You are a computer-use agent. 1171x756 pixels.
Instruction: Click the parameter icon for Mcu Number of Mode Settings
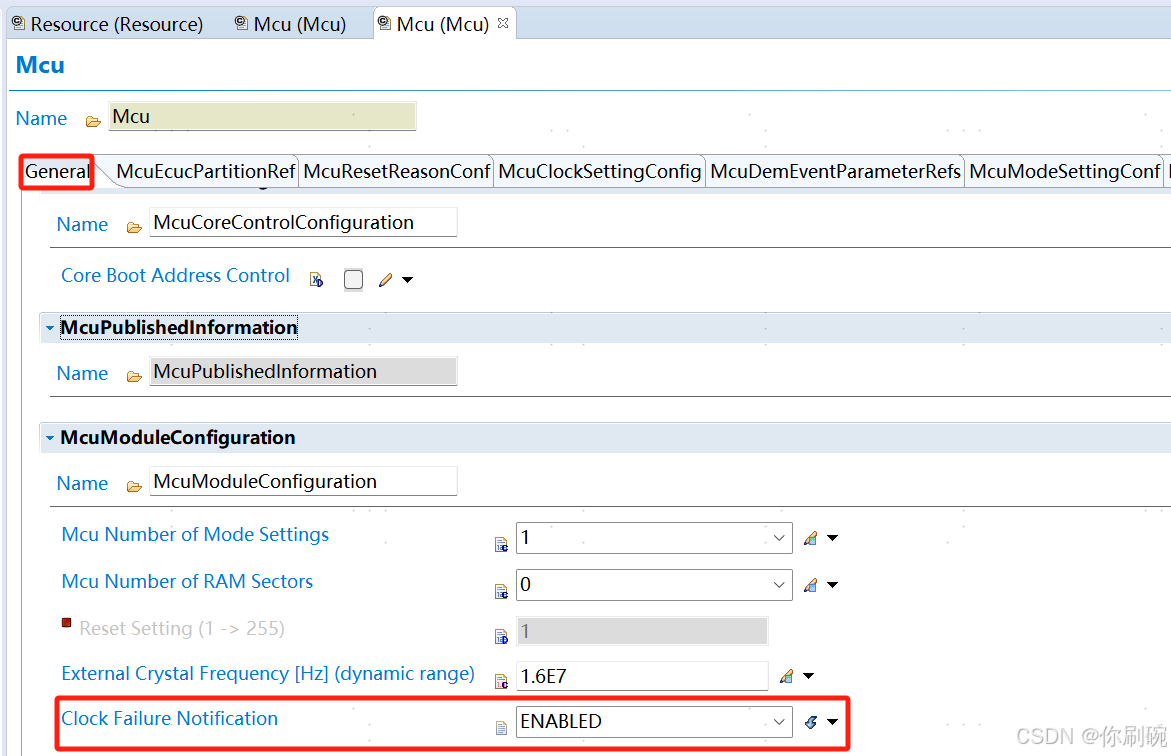(x=501, y=545)
